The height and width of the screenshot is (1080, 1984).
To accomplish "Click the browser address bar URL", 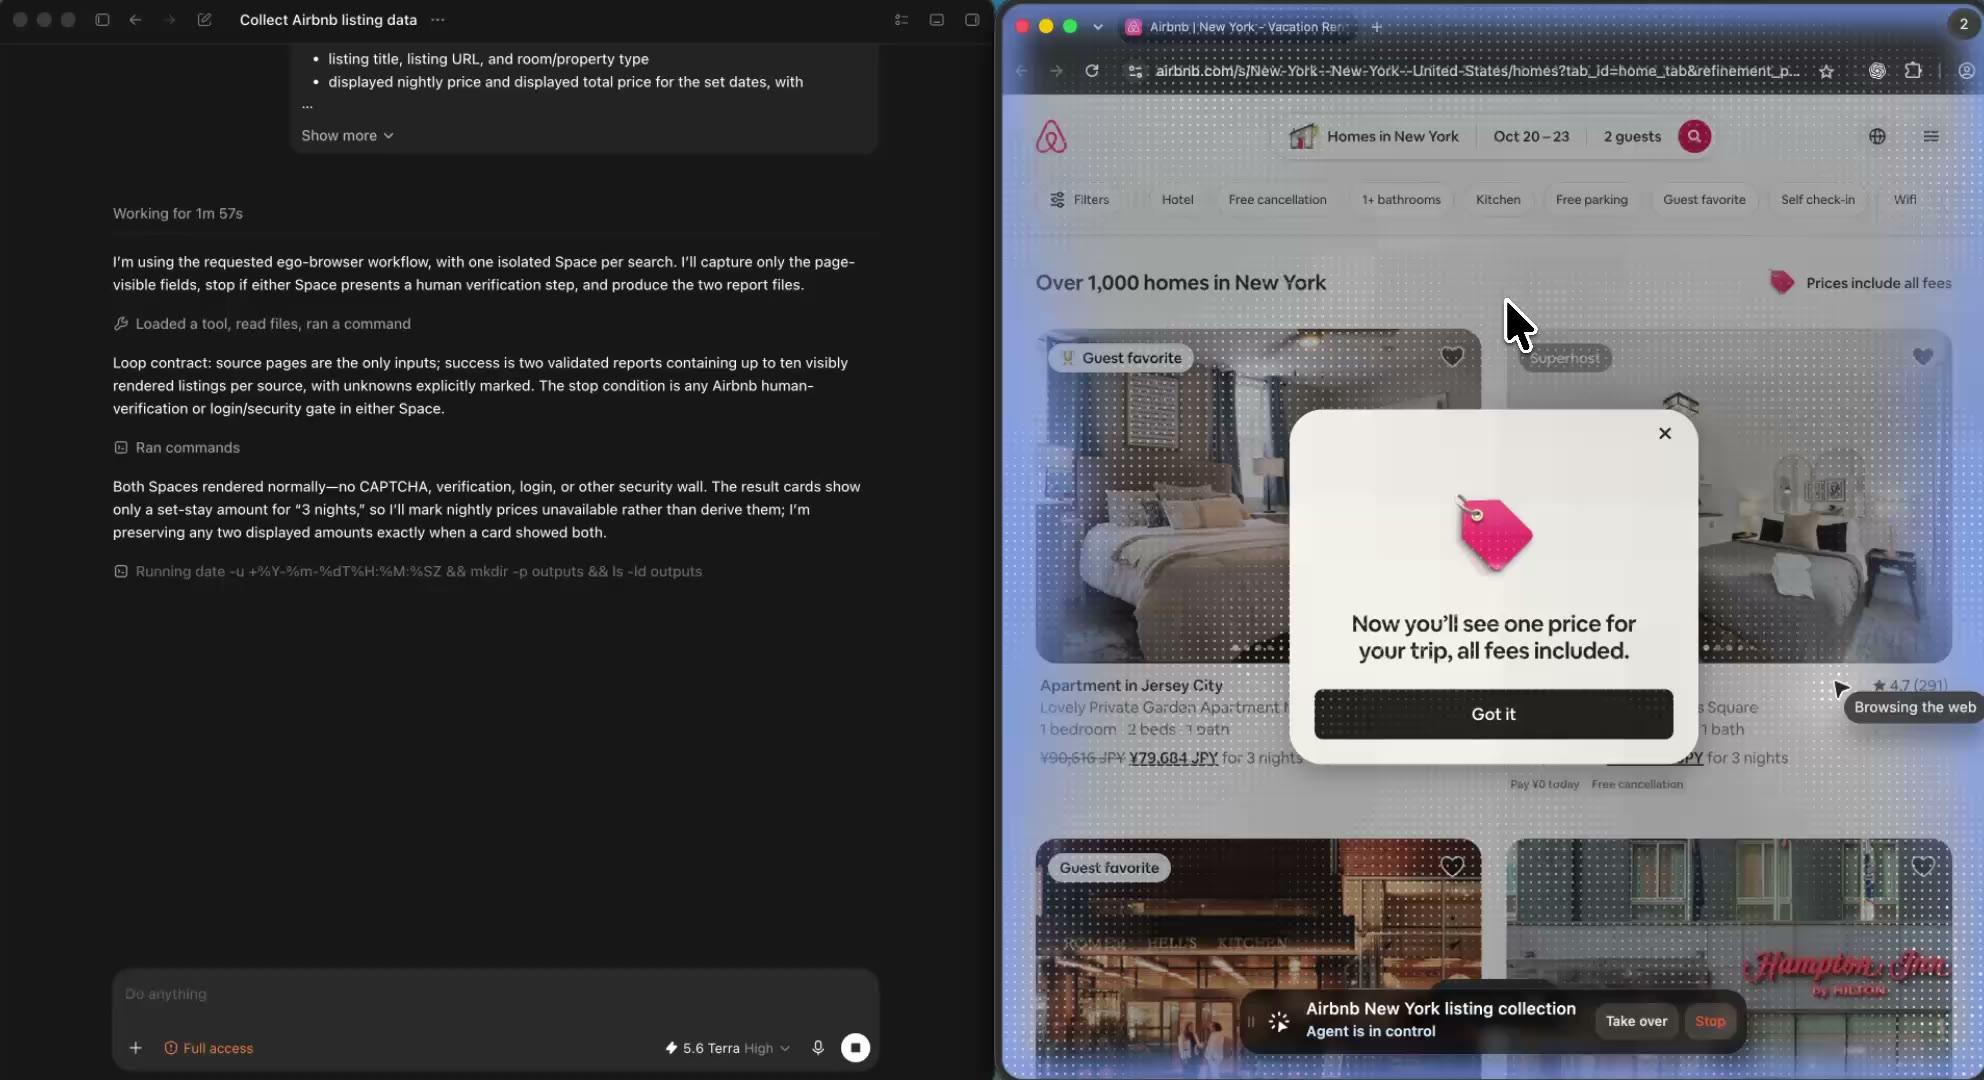I will coord(1477,71).
